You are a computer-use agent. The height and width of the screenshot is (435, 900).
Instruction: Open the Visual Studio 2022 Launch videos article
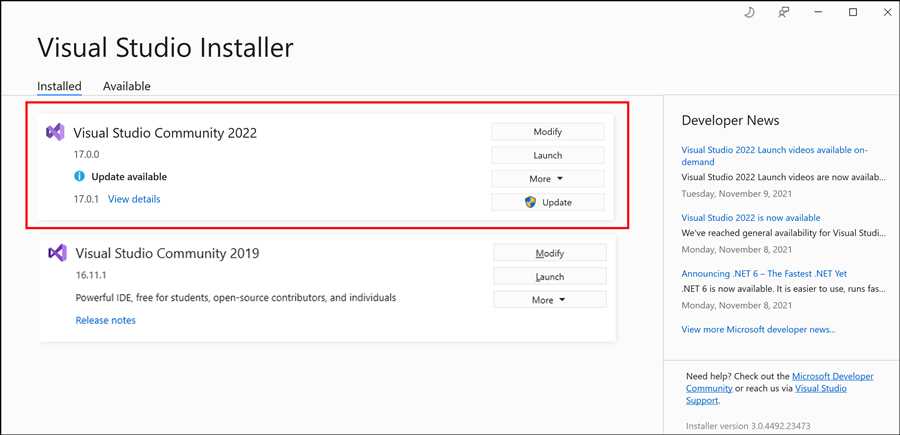(x=775, y=156)
